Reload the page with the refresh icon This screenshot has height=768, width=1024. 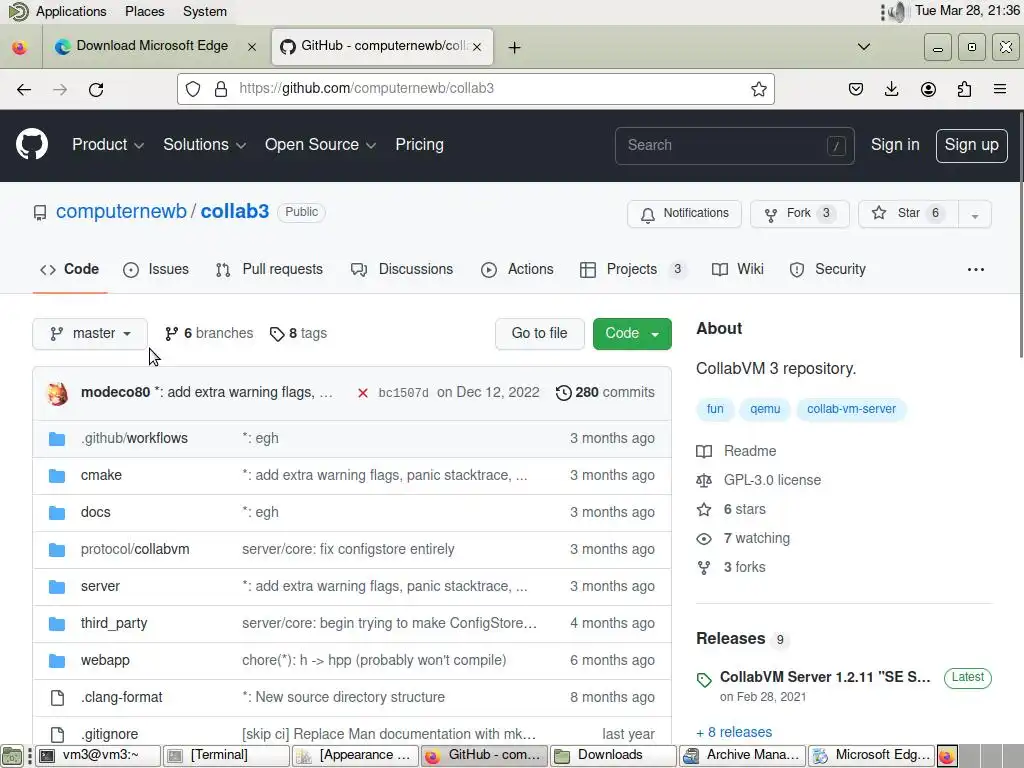(x=96, y=89)
